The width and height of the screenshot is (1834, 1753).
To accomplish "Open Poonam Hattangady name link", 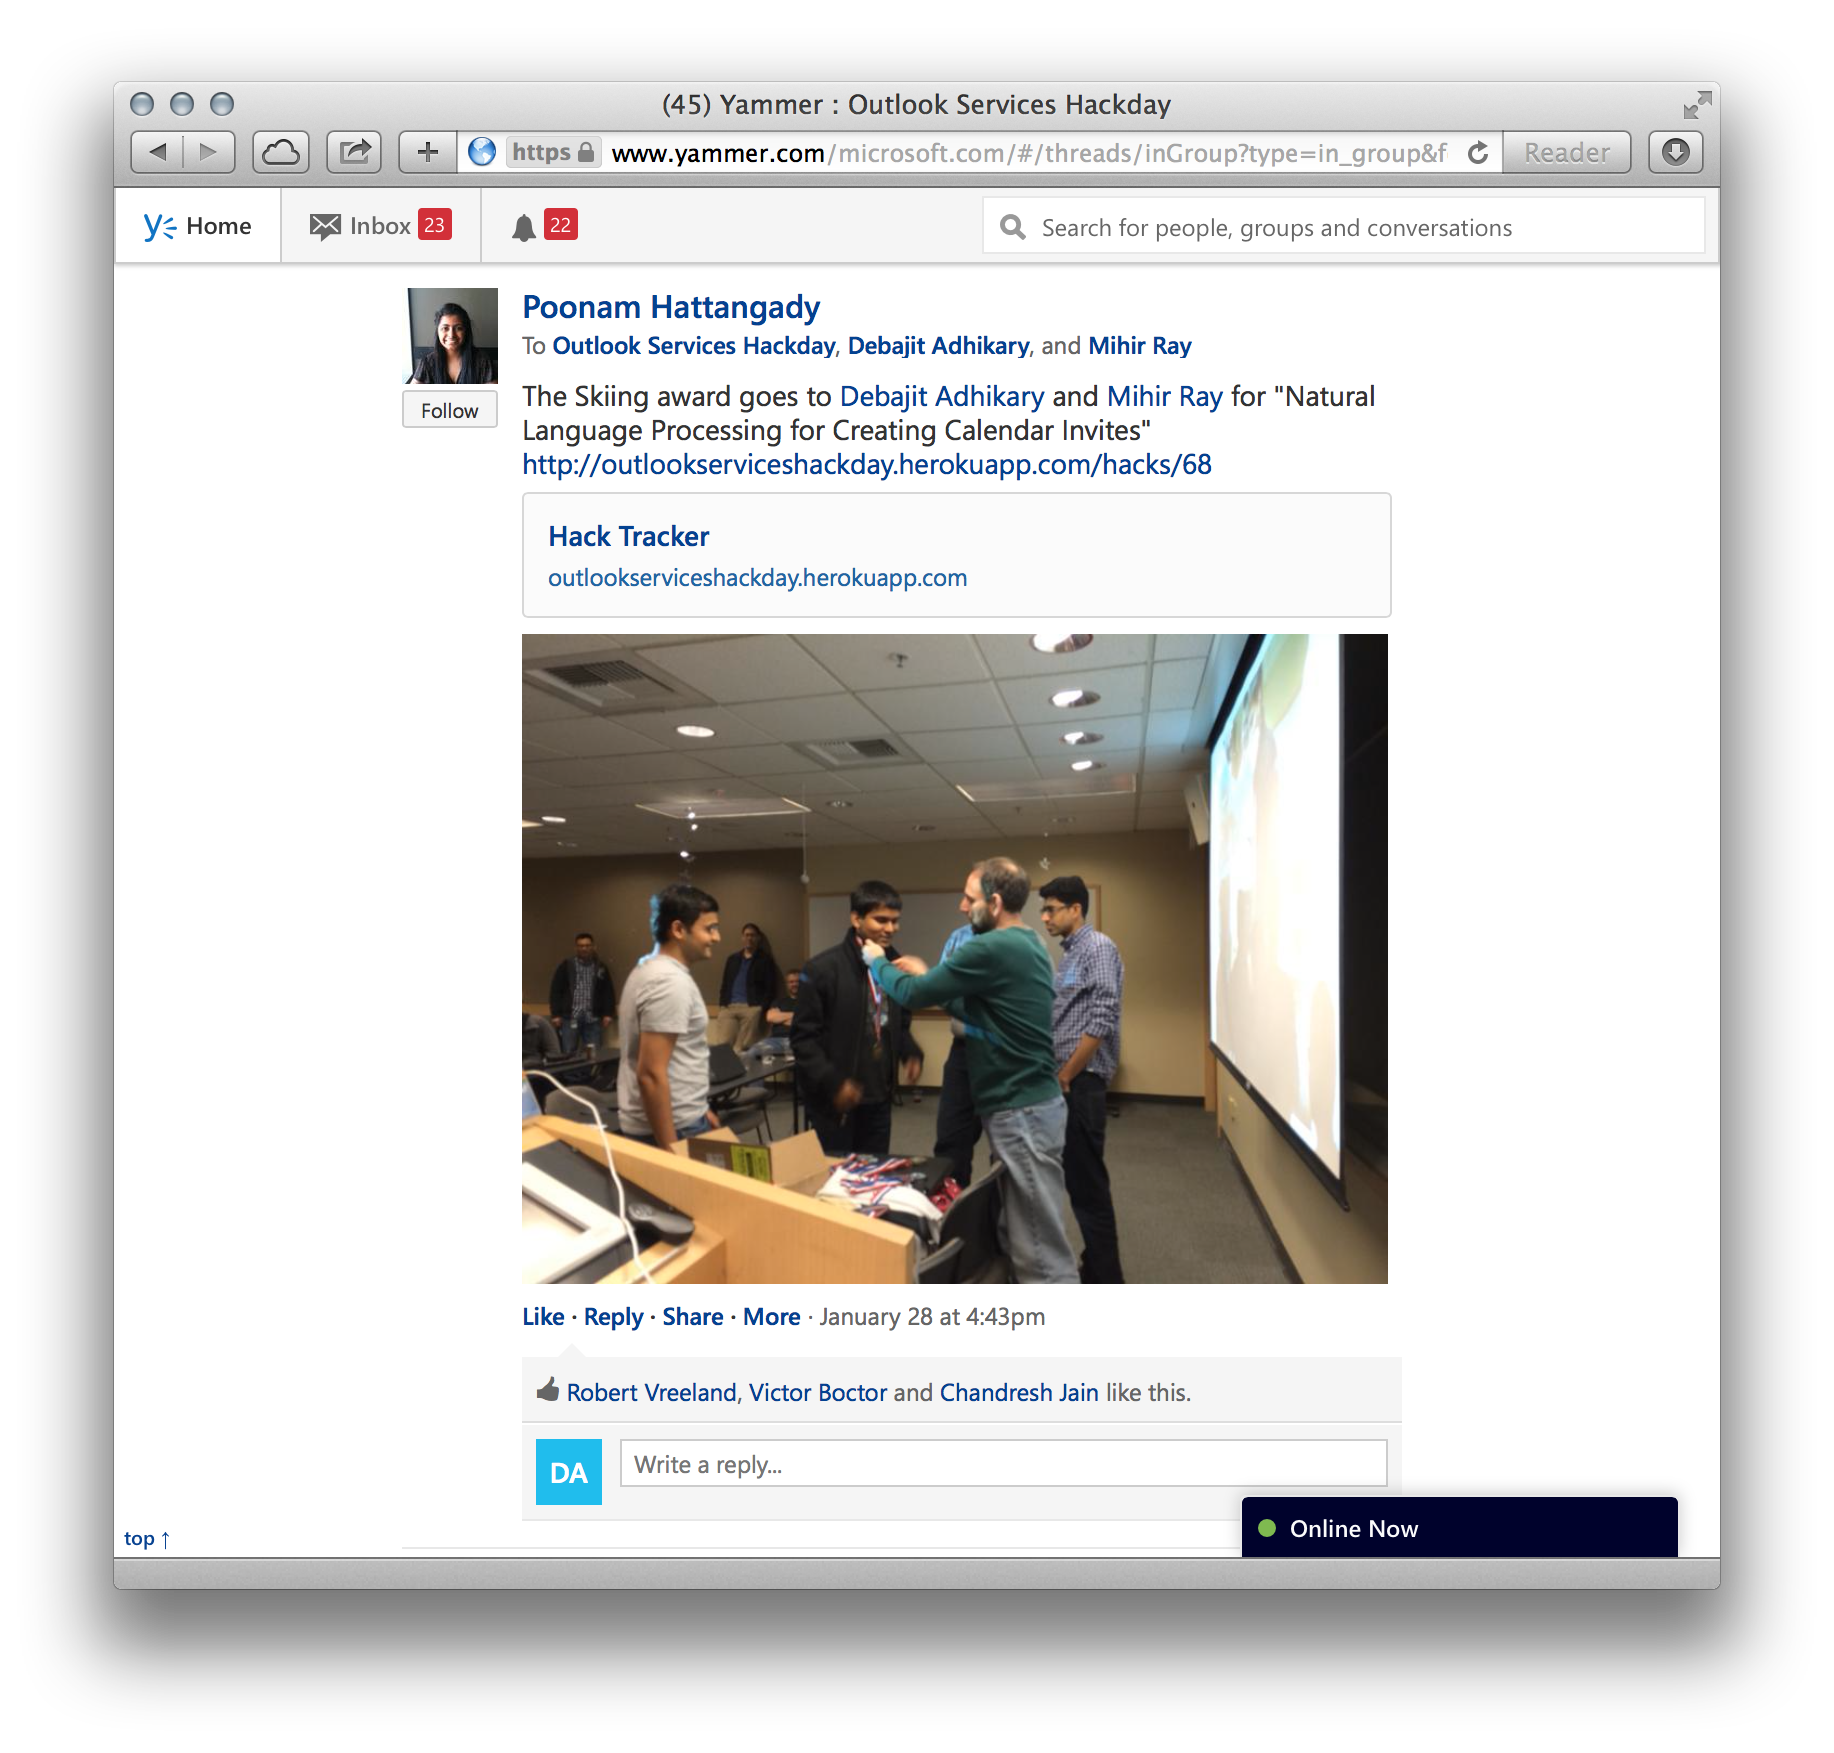I will [x=671, y=307].
